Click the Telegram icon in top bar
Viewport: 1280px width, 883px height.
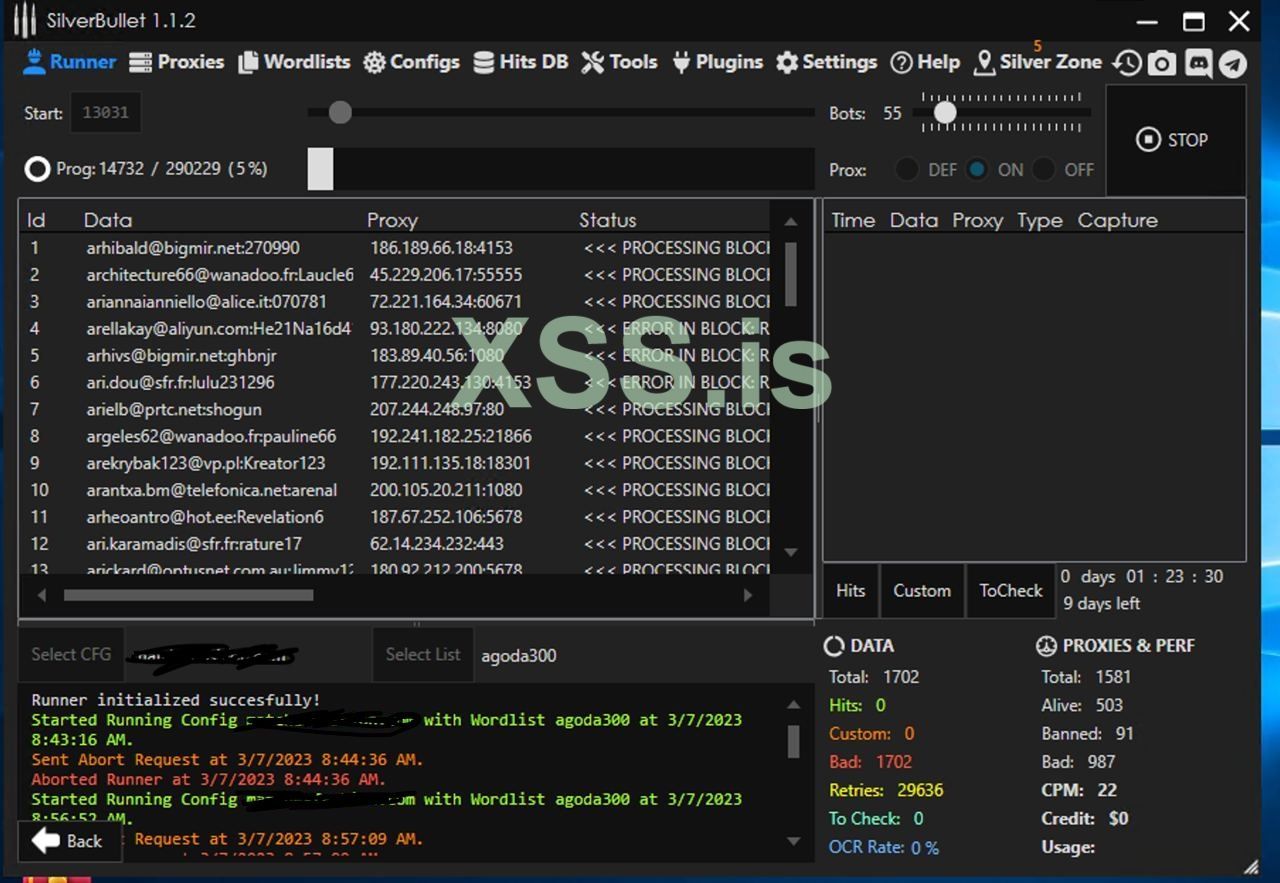[x=1233, y=63]
